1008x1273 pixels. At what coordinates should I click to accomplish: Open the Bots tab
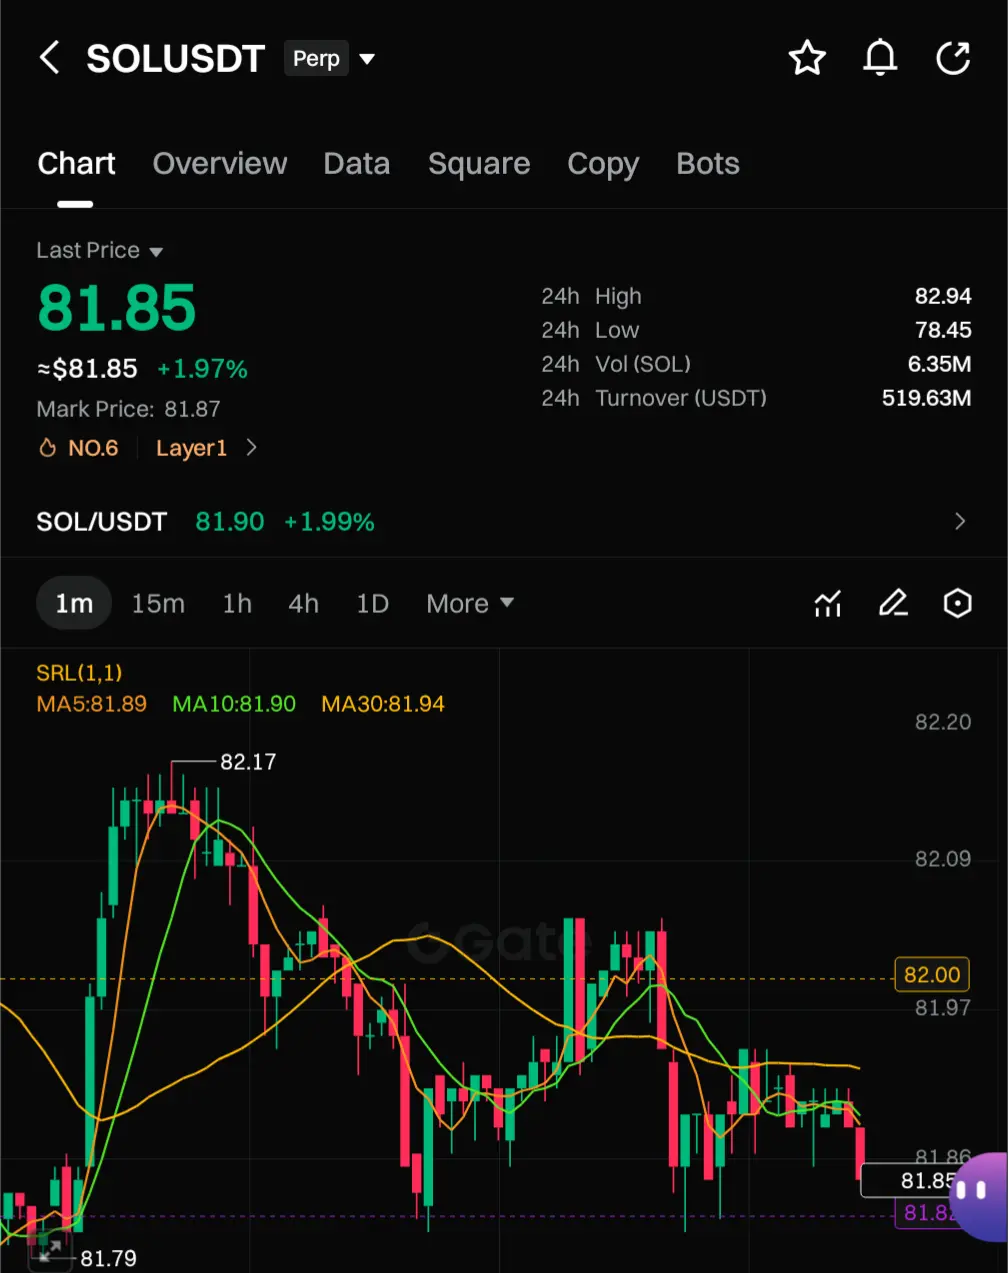708,163
